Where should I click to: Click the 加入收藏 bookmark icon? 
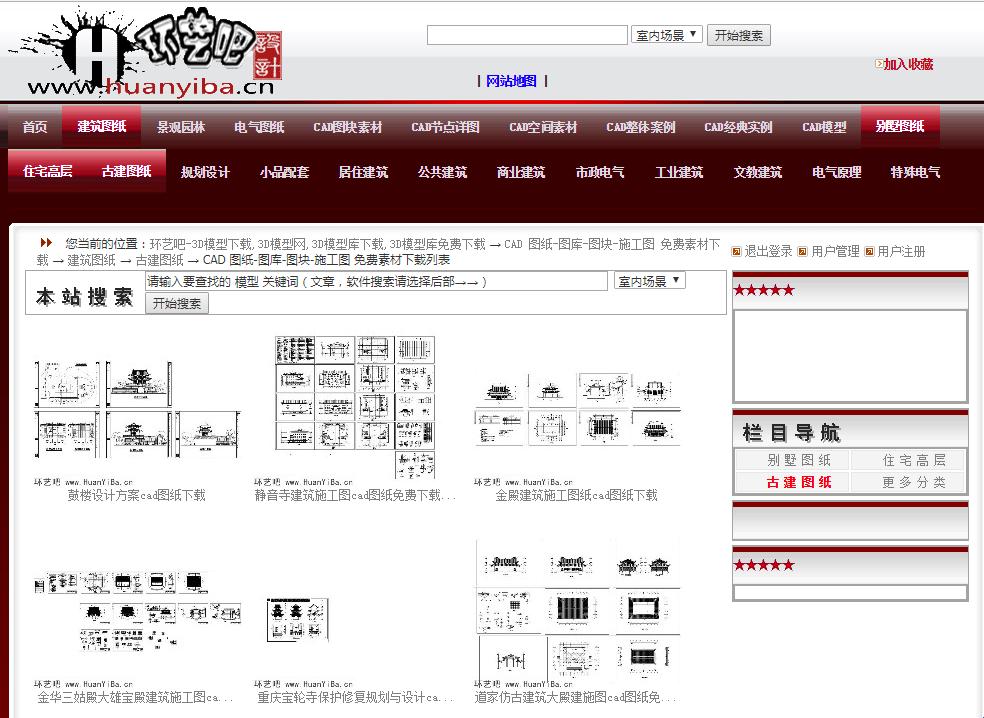pos(879,63)
